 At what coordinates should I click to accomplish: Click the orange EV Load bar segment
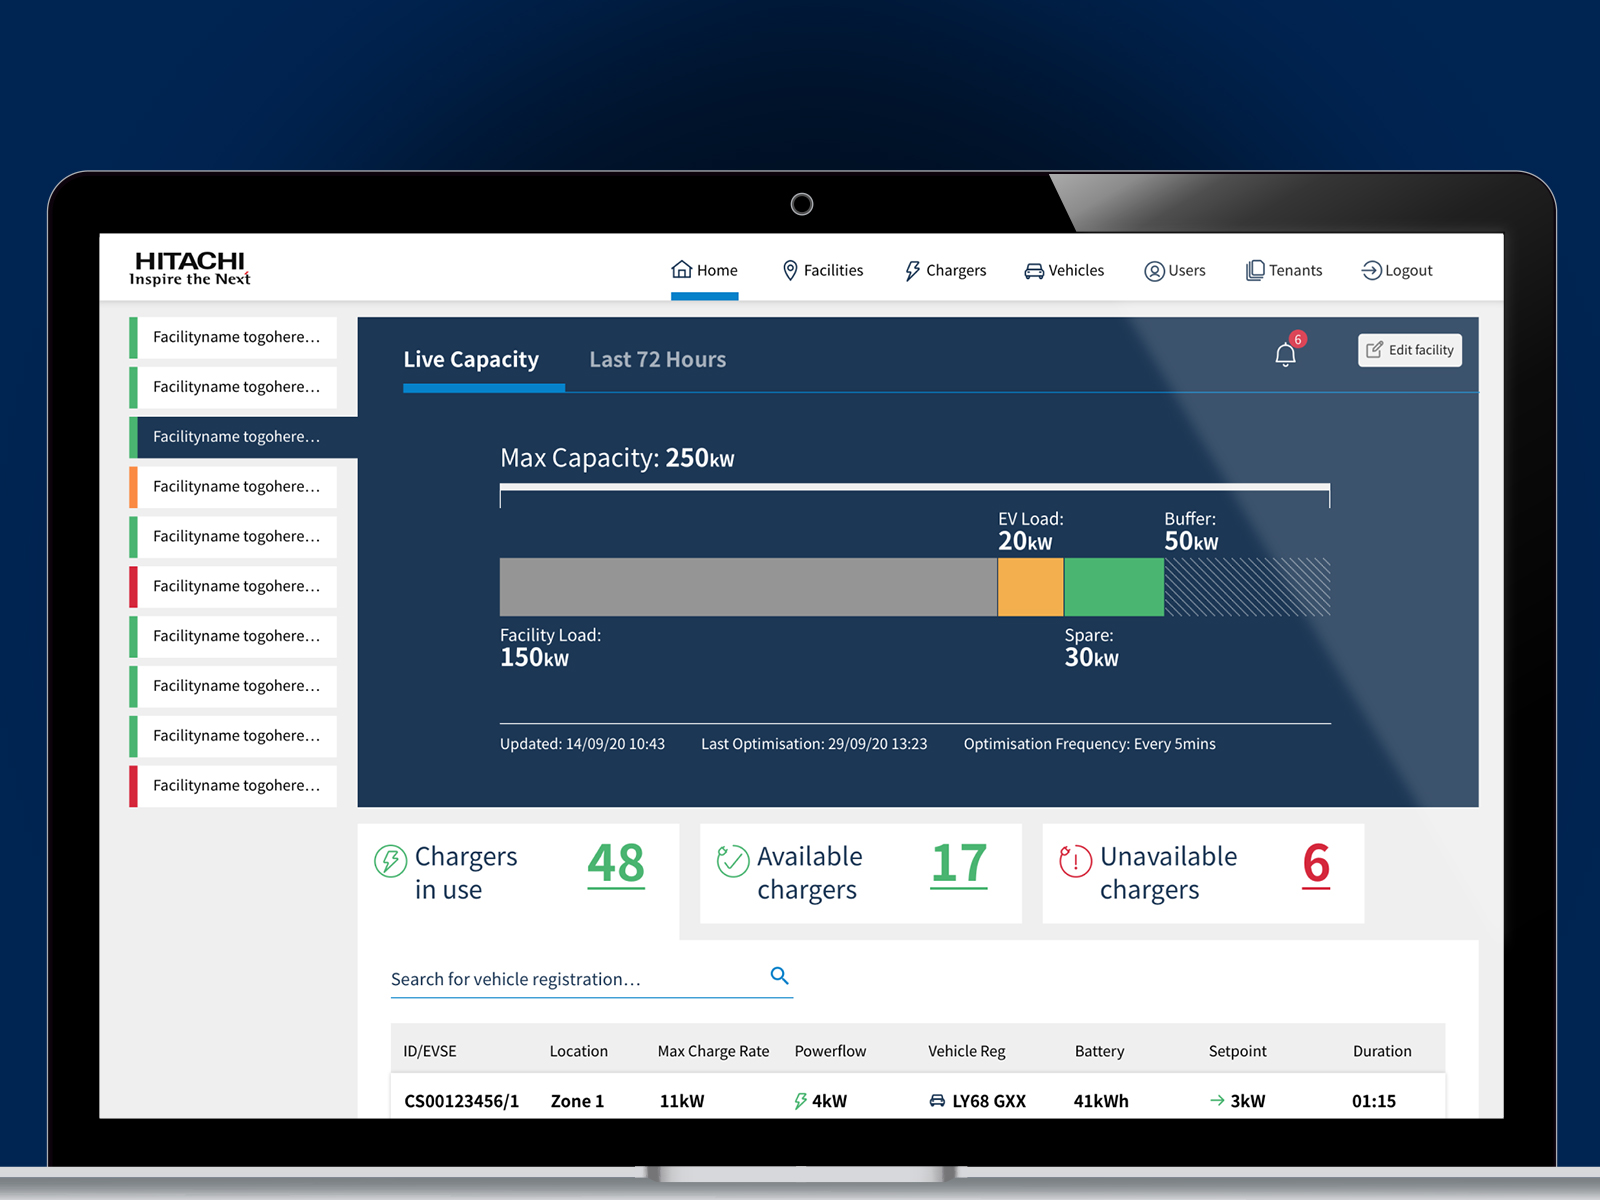tap(1031, 587)
